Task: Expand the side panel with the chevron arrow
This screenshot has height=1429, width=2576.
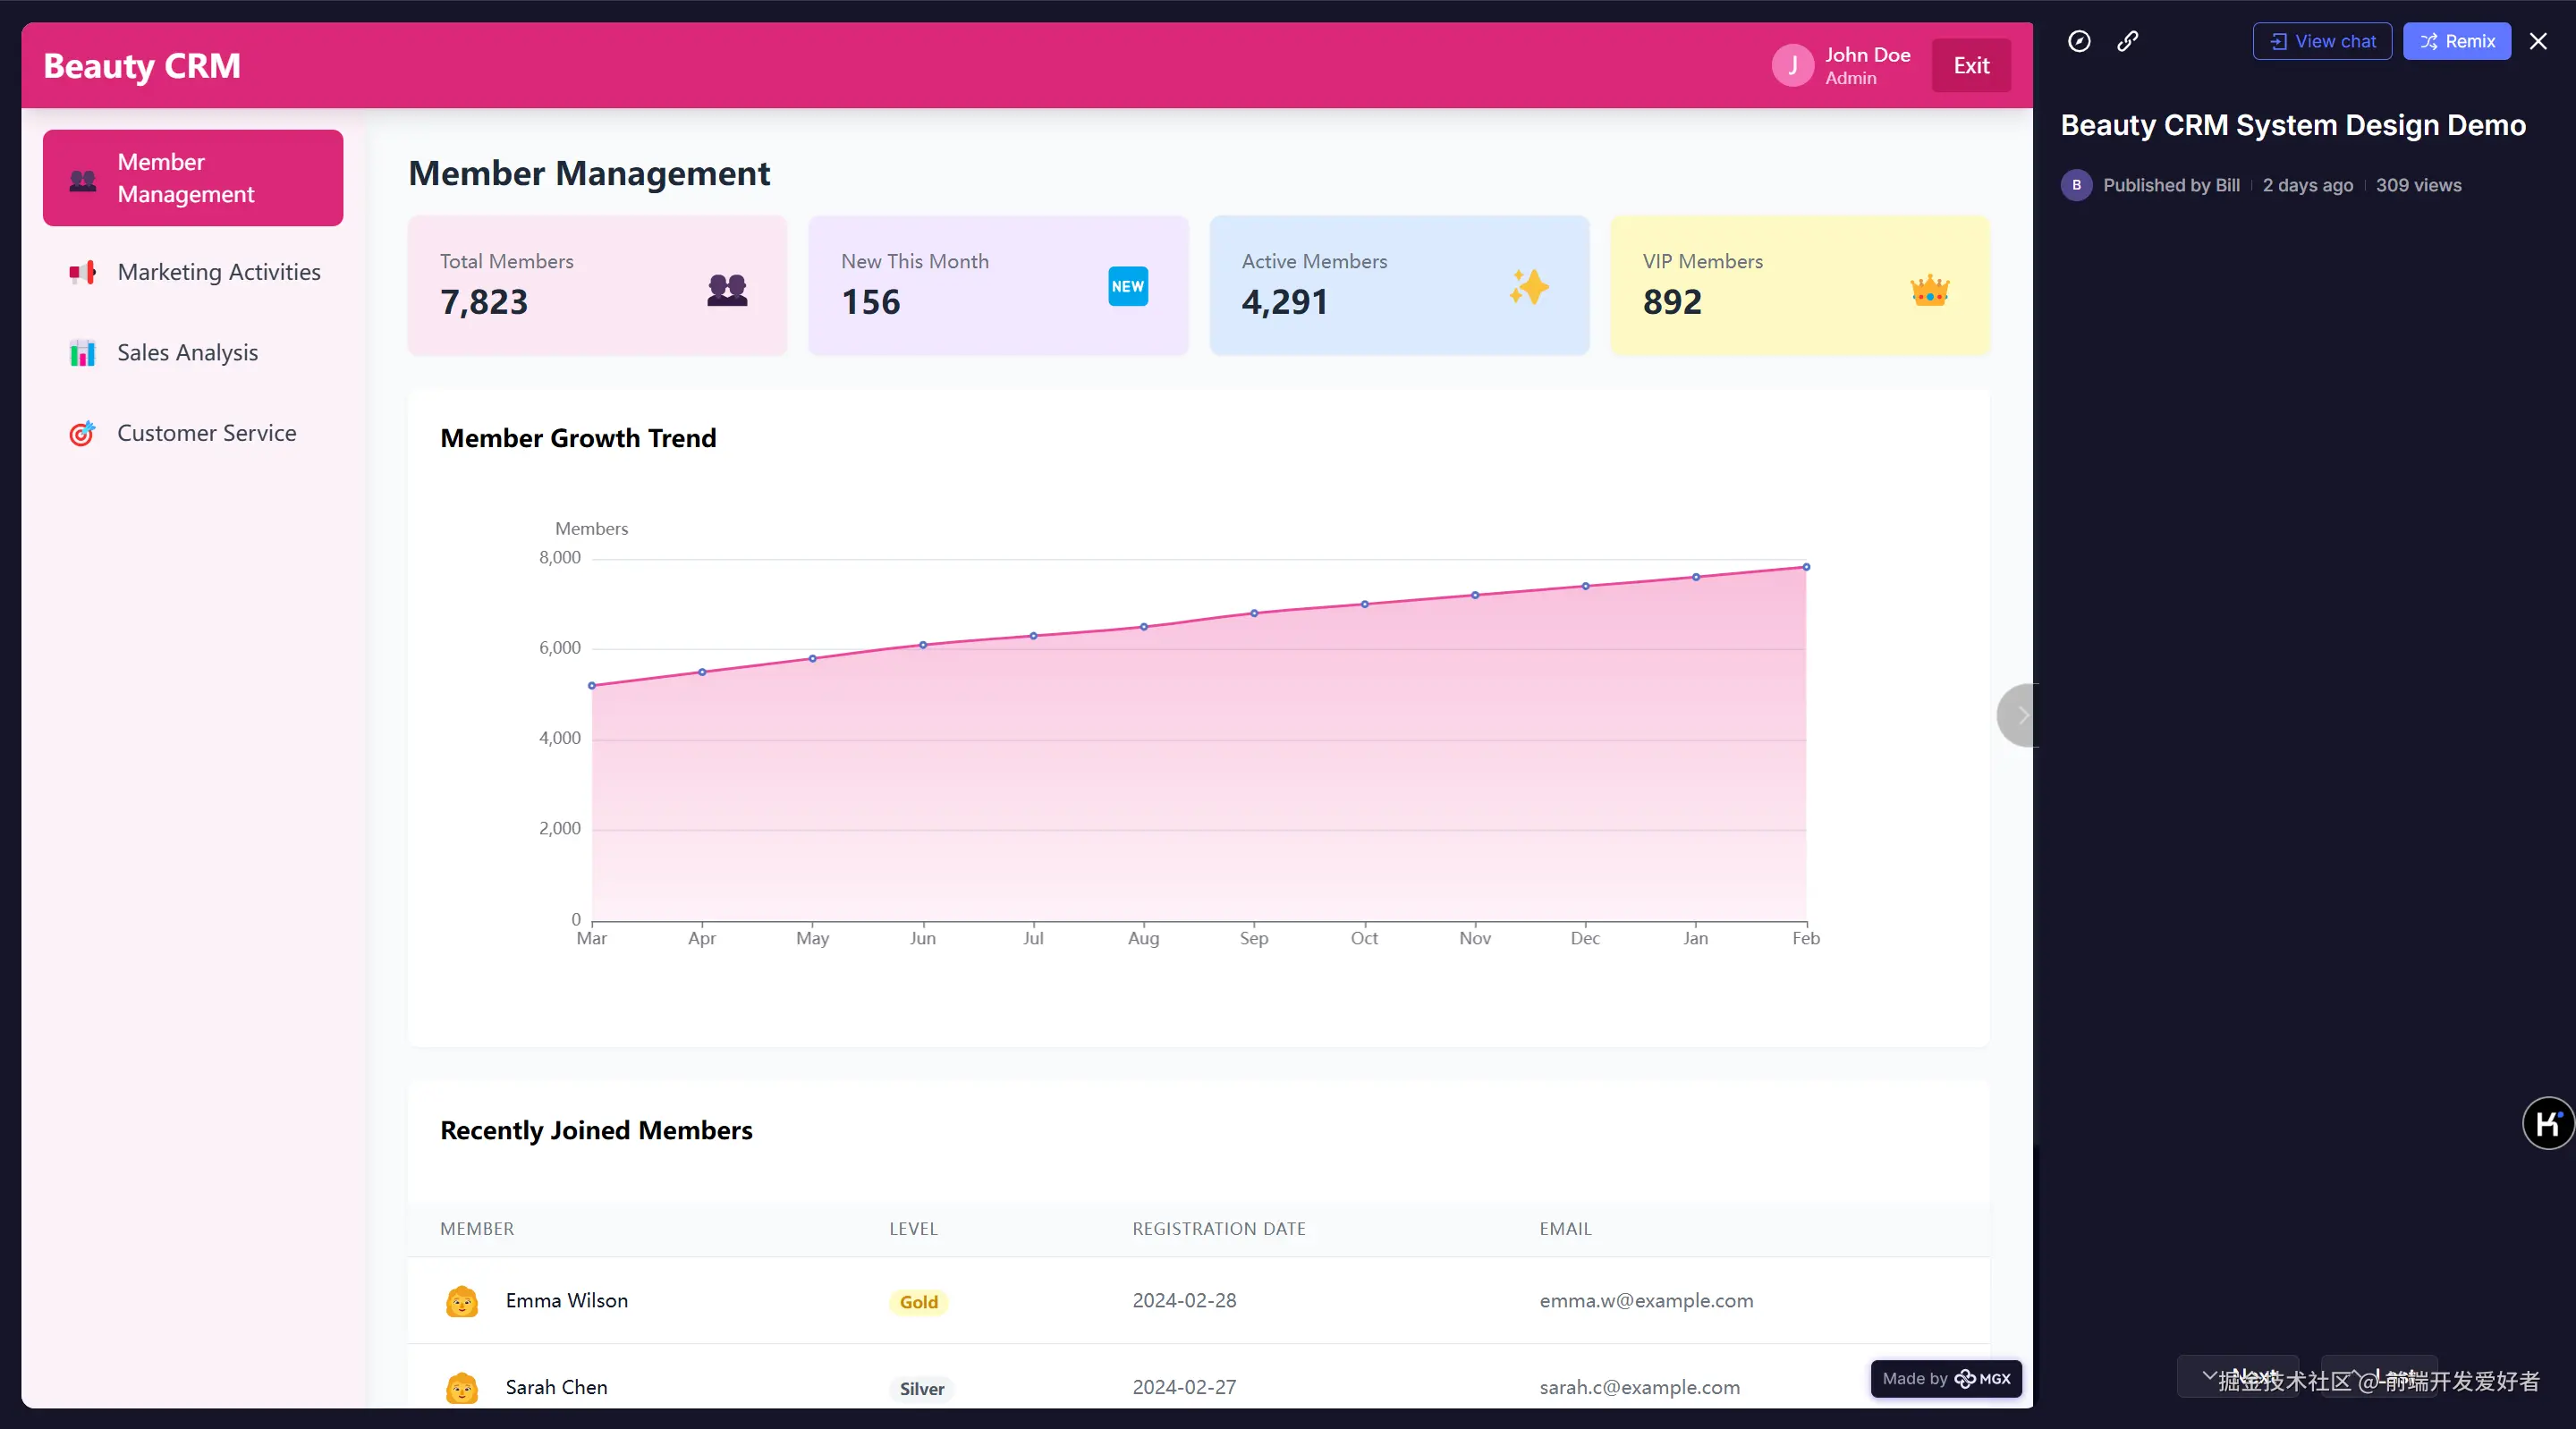Action: pos(2021,715)
